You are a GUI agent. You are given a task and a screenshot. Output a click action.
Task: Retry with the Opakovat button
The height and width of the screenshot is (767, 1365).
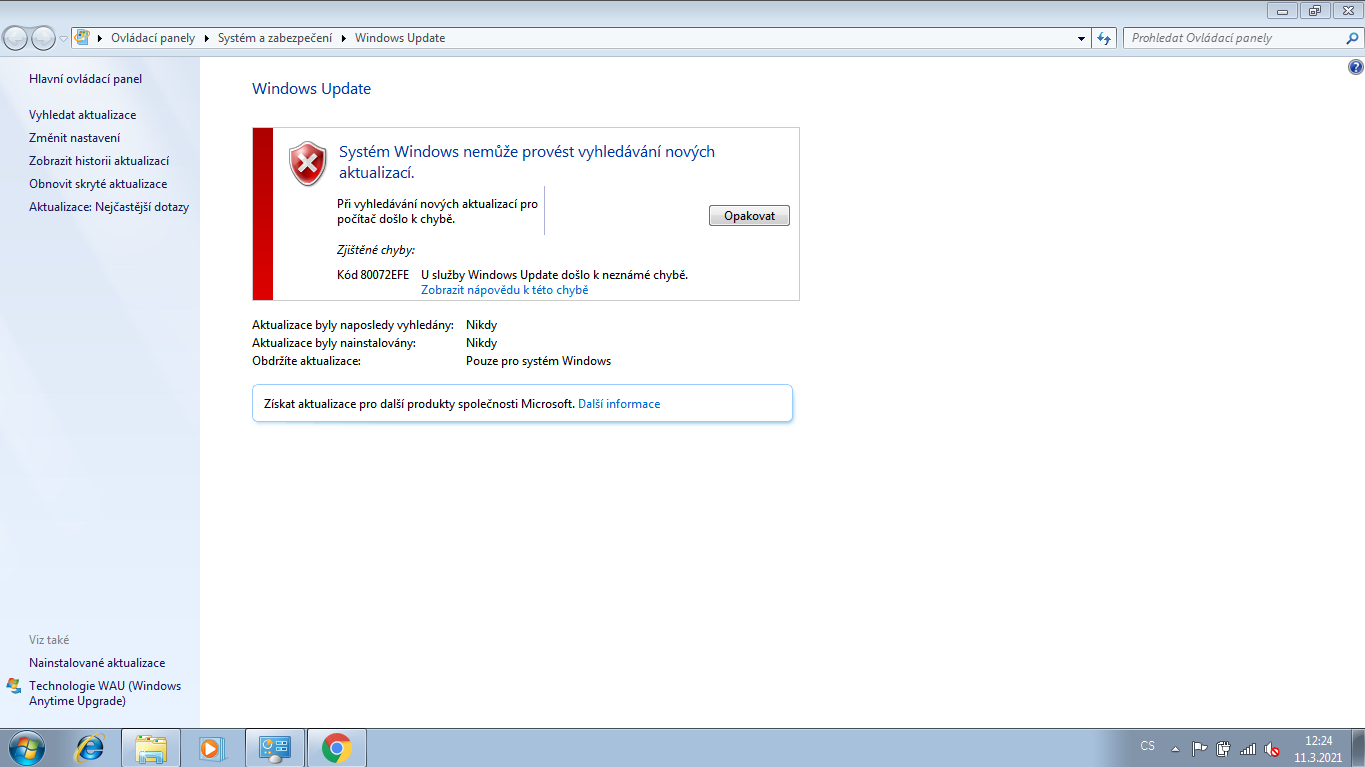[x=749, y=216]
